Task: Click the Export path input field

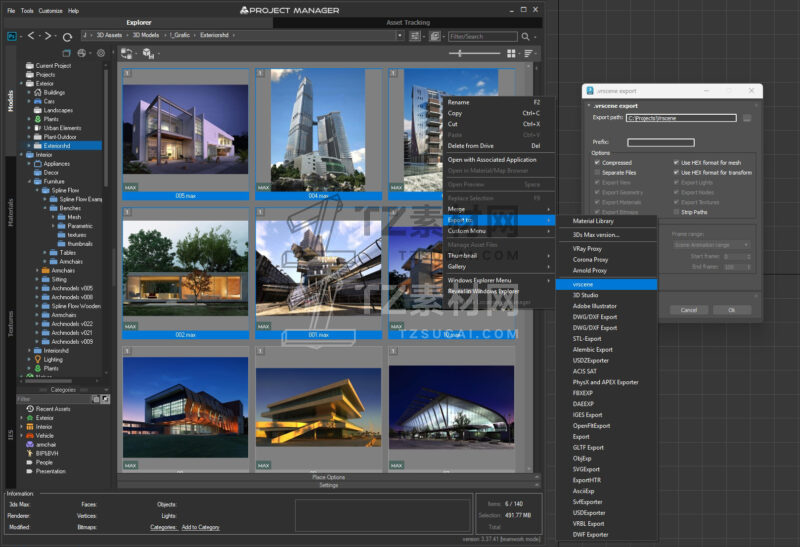Action: (680, 118)
